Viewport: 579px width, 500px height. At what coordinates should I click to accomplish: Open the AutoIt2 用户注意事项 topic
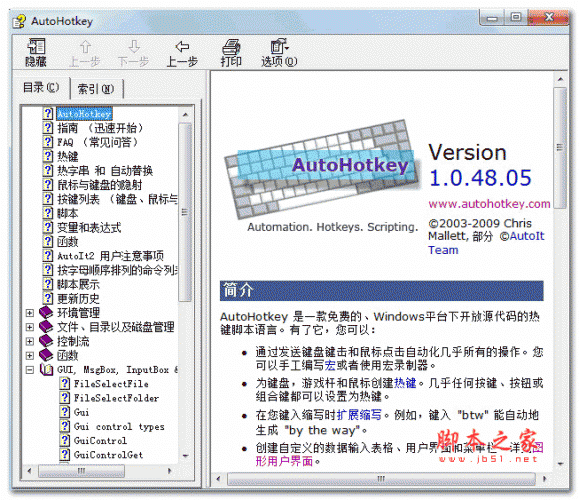(x=110, y=256)
